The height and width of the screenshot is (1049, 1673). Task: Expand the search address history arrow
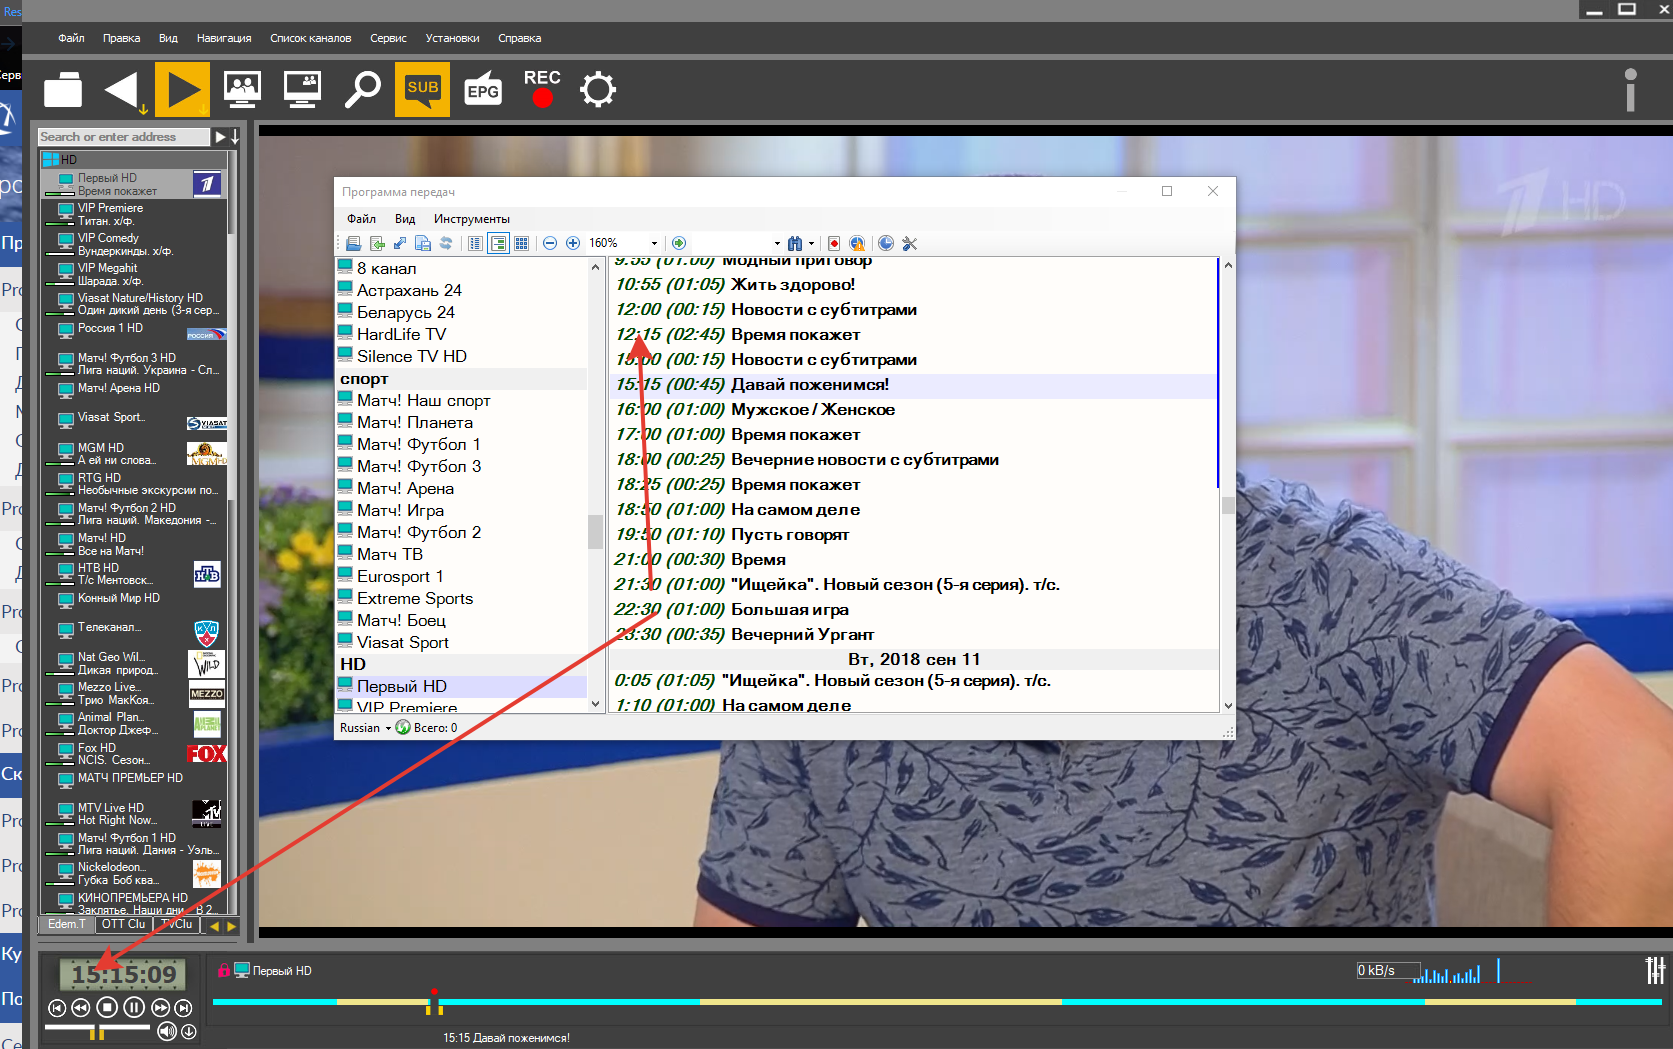235,137
